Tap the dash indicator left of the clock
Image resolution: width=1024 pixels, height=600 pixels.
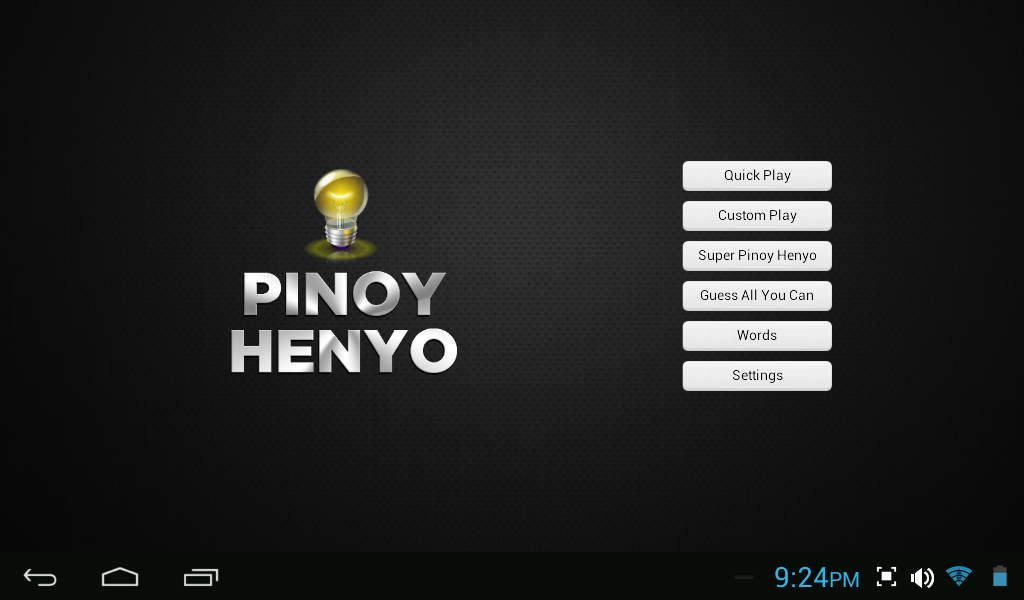(x=742, y=577)
